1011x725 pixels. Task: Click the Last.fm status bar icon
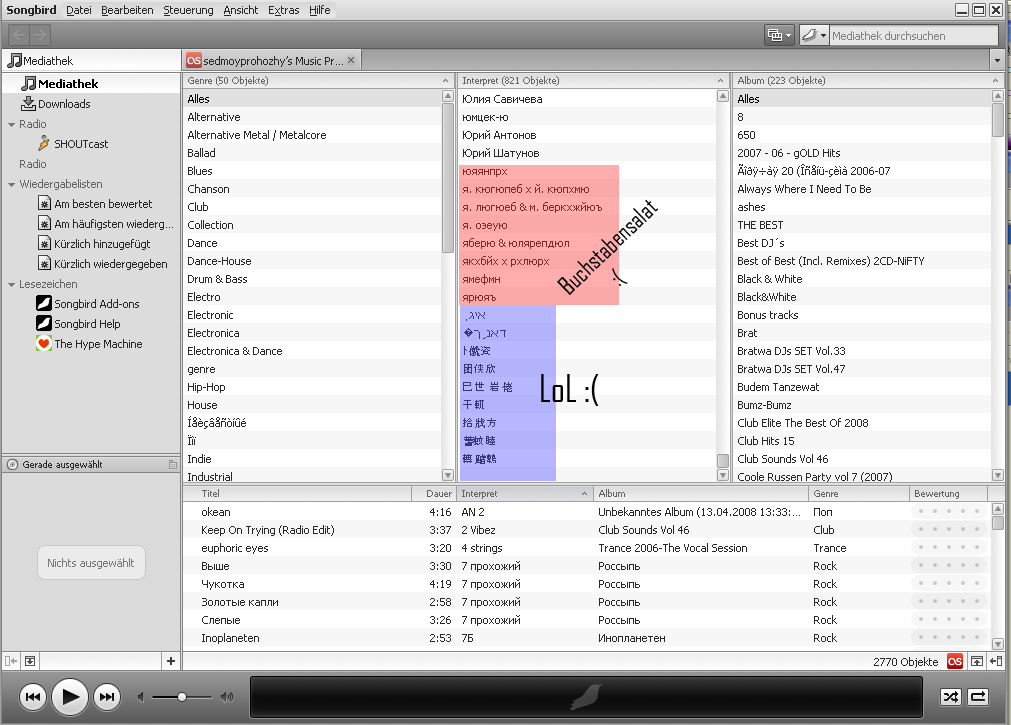coord(955,661)
